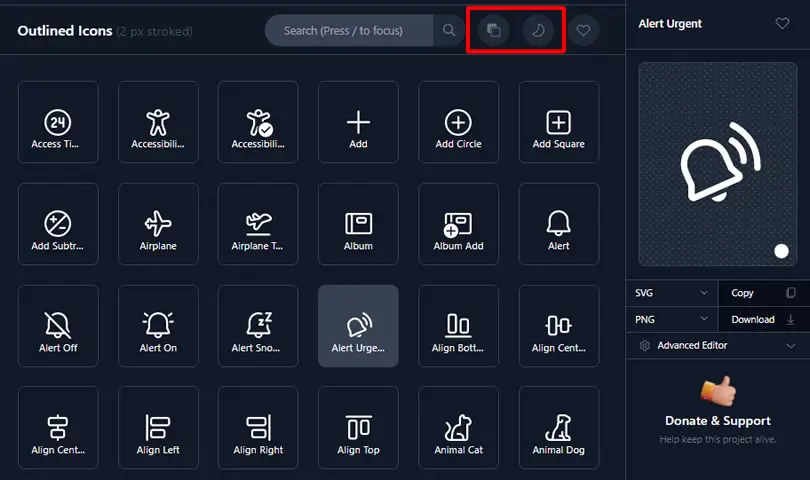Screen dimensions: 810x480
Task: Click the white color dot on the preview
Action: tap(781, 251)
